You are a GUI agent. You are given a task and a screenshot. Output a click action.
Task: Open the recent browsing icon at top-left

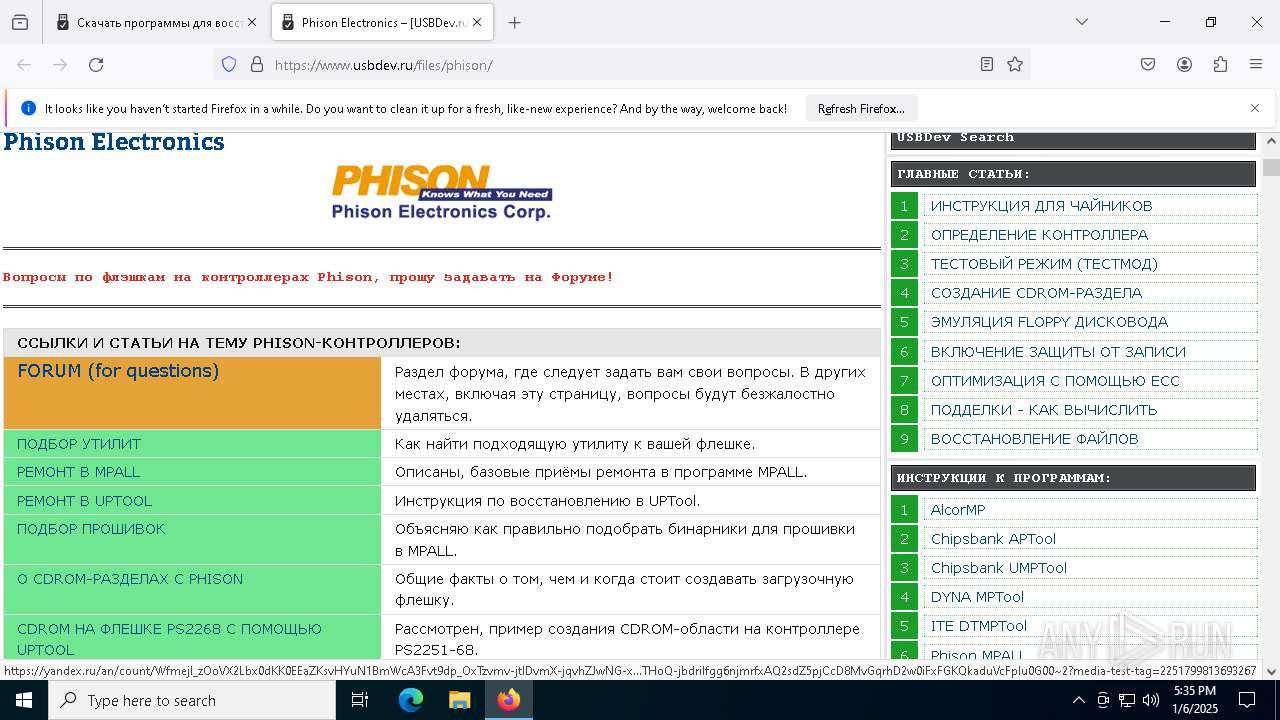(20, 22)
